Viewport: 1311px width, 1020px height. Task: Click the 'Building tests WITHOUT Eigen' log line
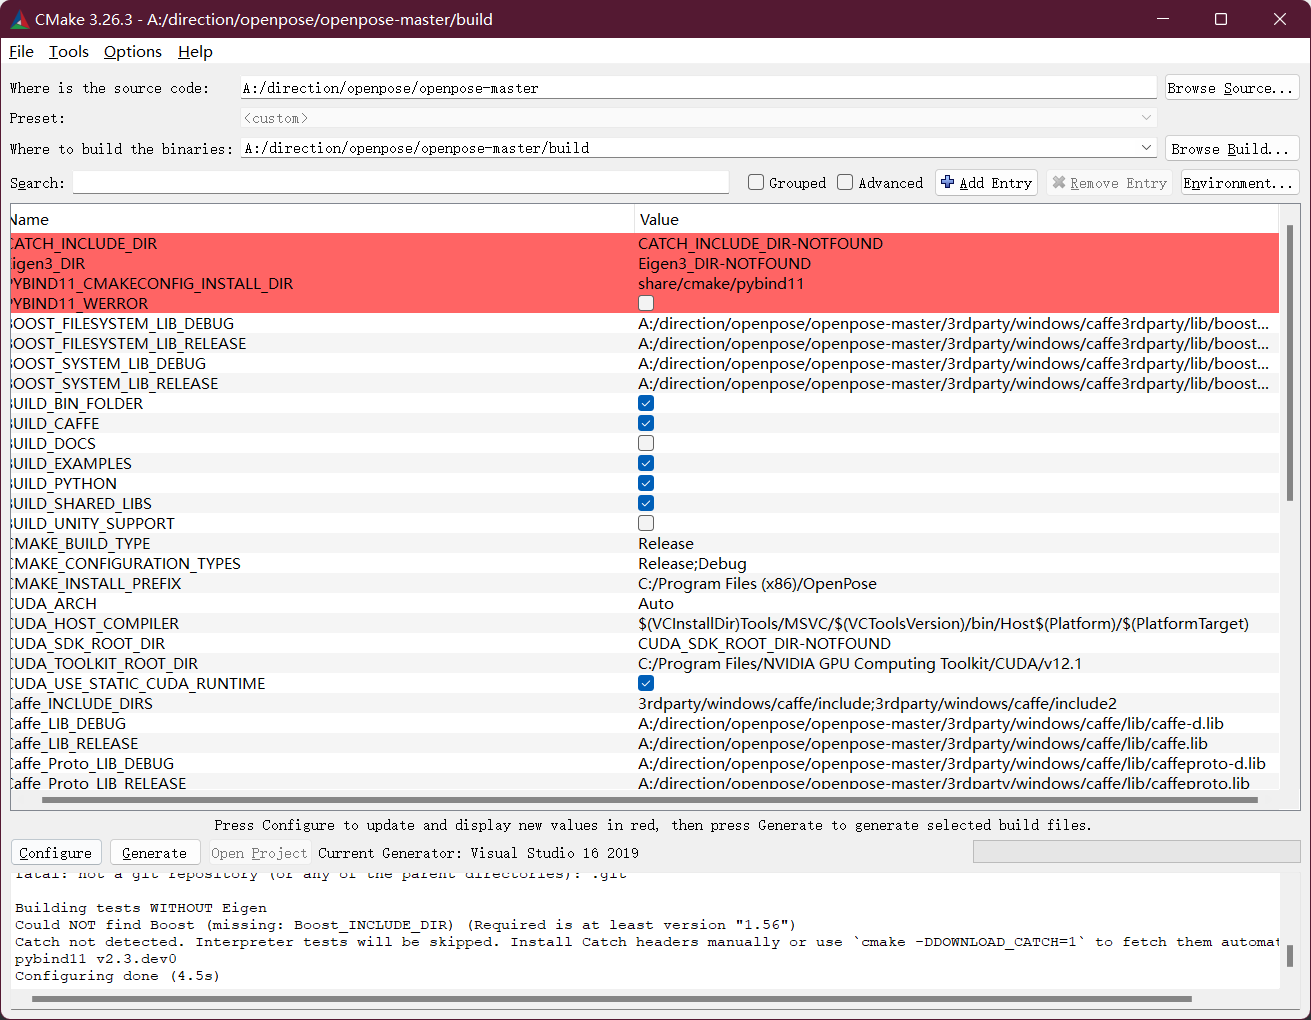point(141,908)
